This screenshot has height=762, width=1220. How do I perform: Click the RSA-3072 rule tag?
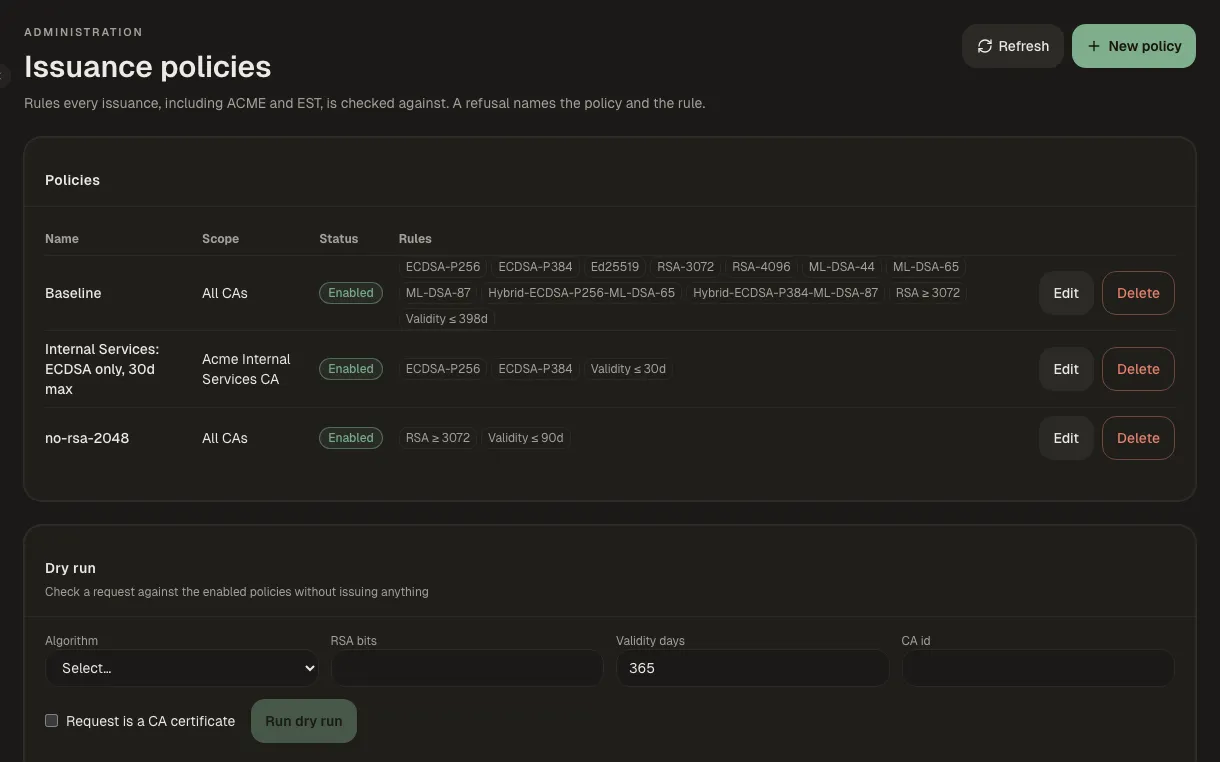(x=686, y=267)
